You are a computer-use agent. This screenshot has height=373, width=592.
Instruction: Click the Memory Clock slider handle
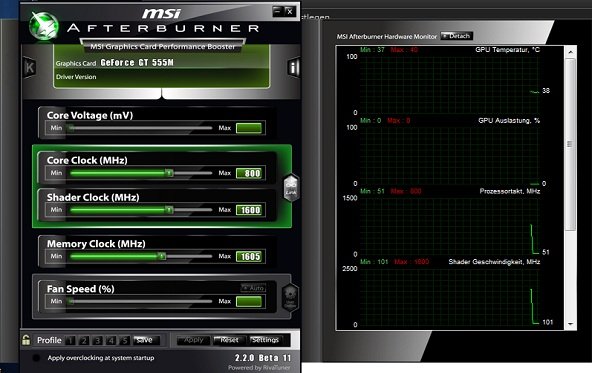click(162, 256)
